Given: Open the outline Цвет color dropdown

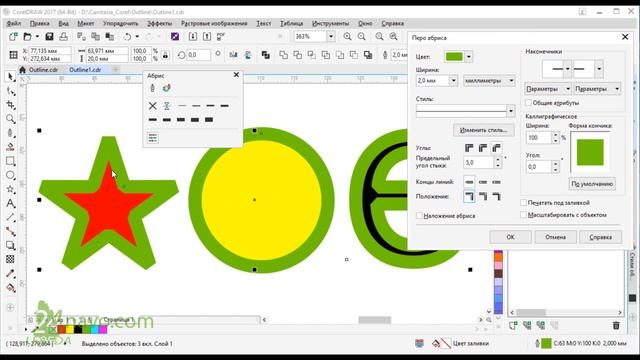Looking at the screenshot, I should 469,57.
